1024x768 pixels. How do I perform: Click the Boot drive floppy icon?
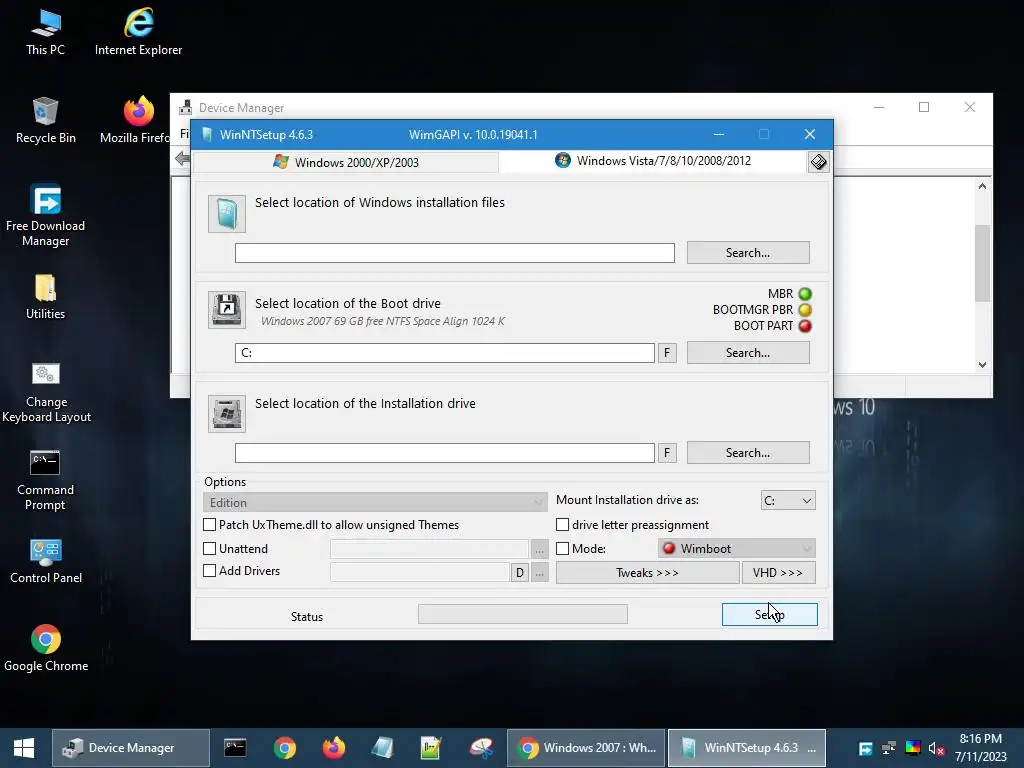coord(227,309)
